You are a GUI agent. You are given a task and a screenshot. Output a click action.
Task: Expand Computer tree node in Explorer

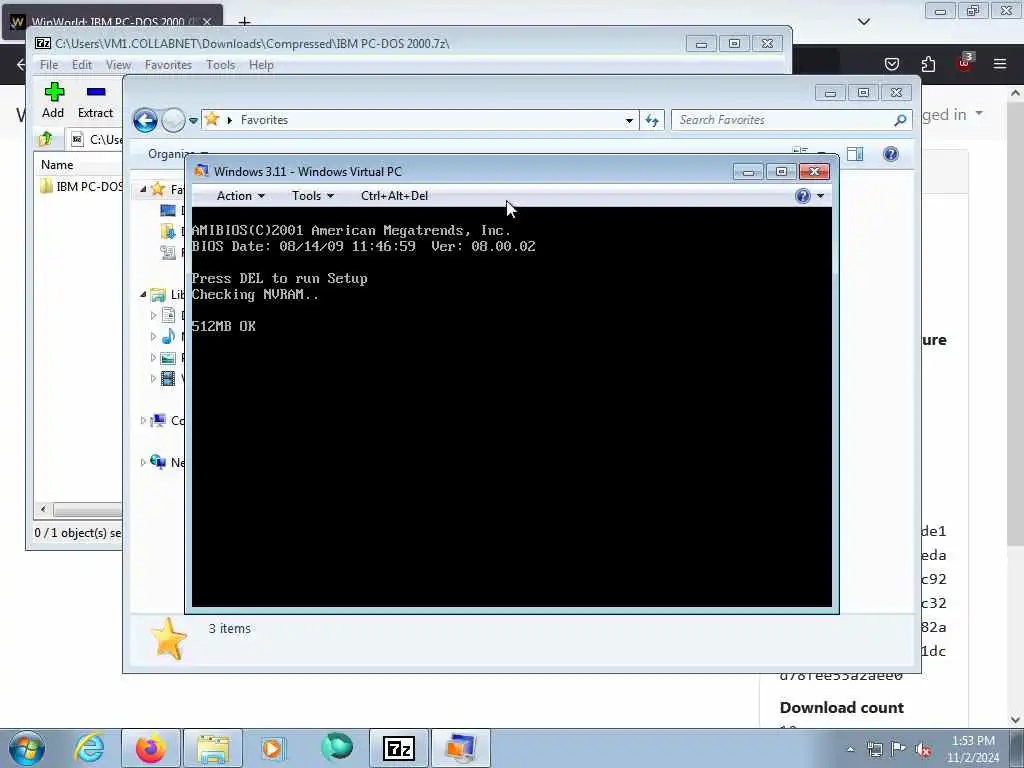pyautogui.click(x=143, y=421)
